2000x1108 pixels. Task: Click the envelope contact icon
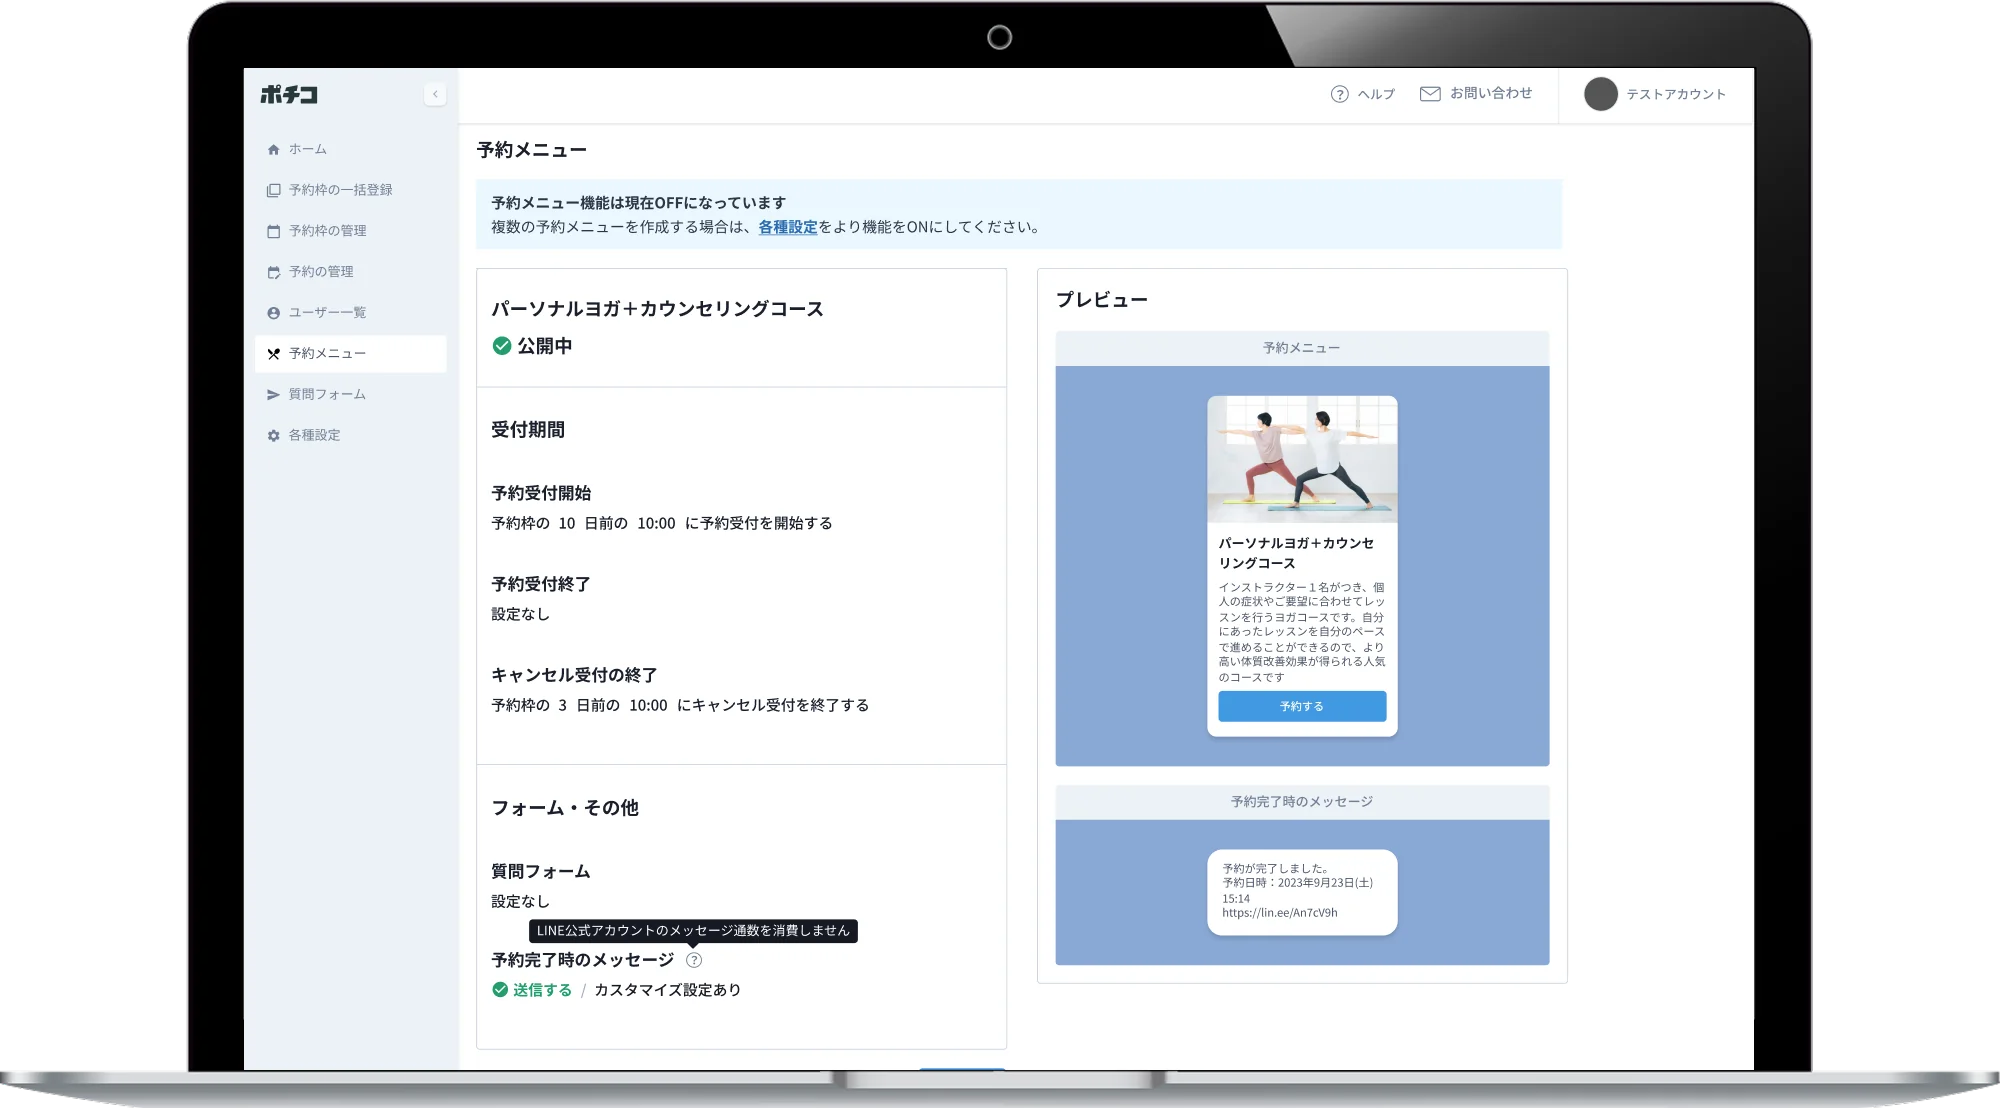pos(1430,93)
